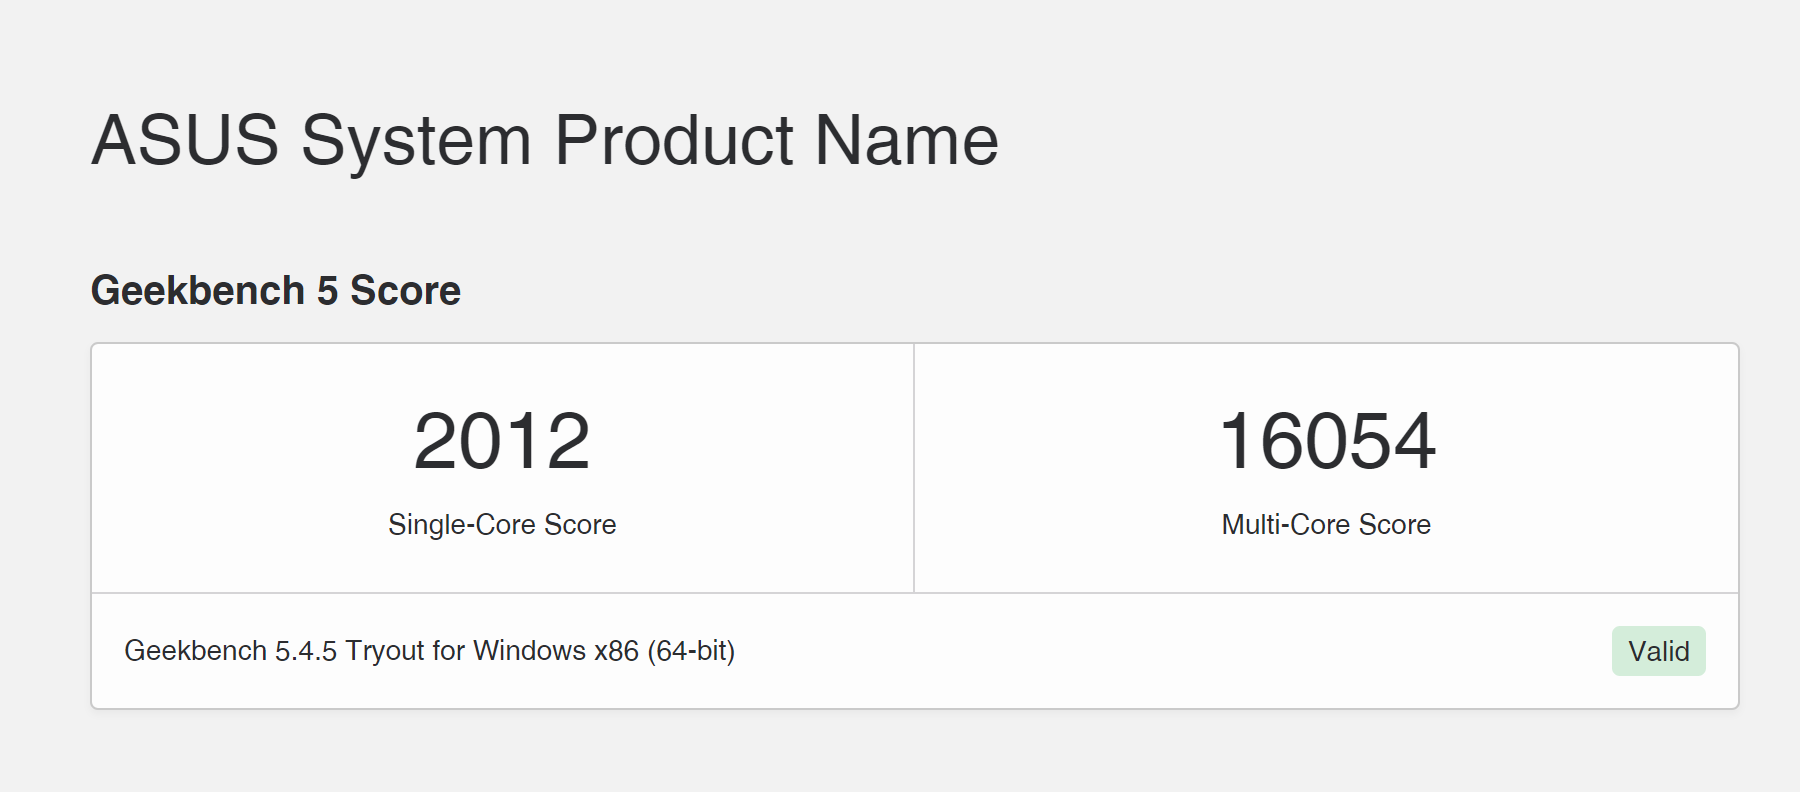
Task: Select the ASUS System Product Name heading
Action: point(545,140)
